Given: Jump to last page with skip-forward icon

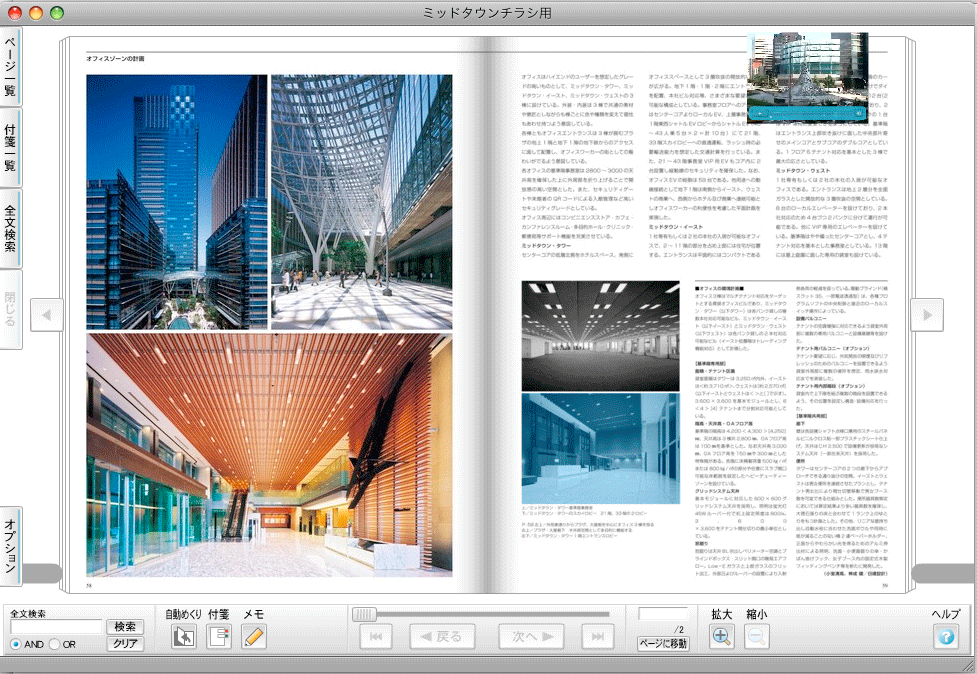Looking at the screenshot, I should [x=598, y=637].
